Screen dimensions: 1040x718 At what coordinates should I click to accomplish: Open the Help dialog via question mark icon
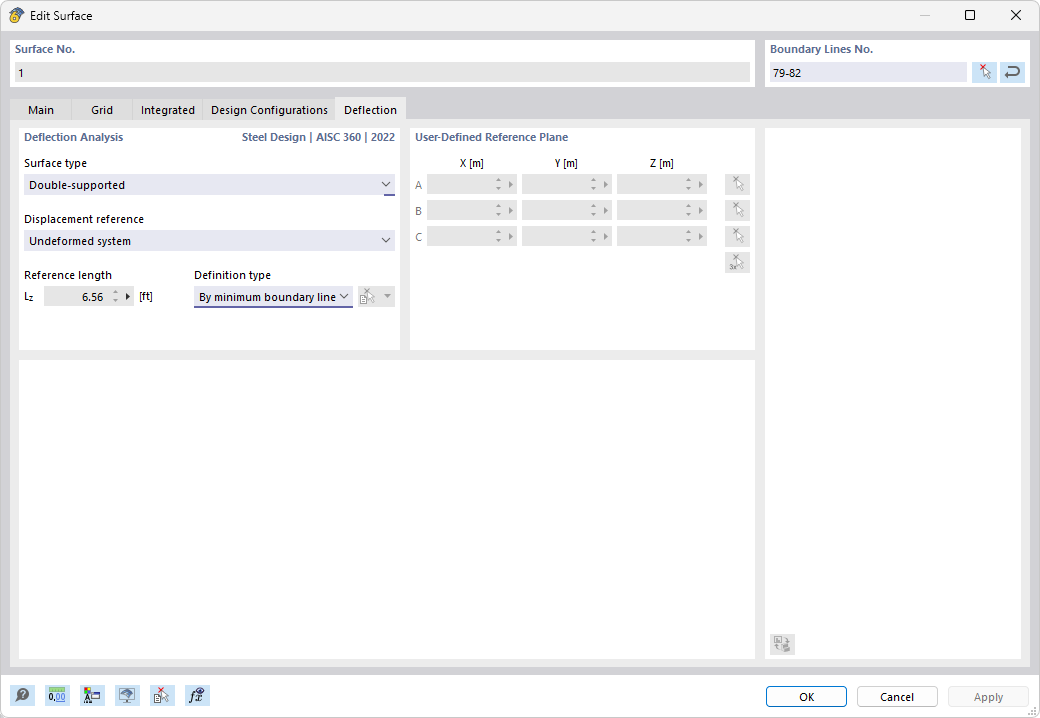22,695
